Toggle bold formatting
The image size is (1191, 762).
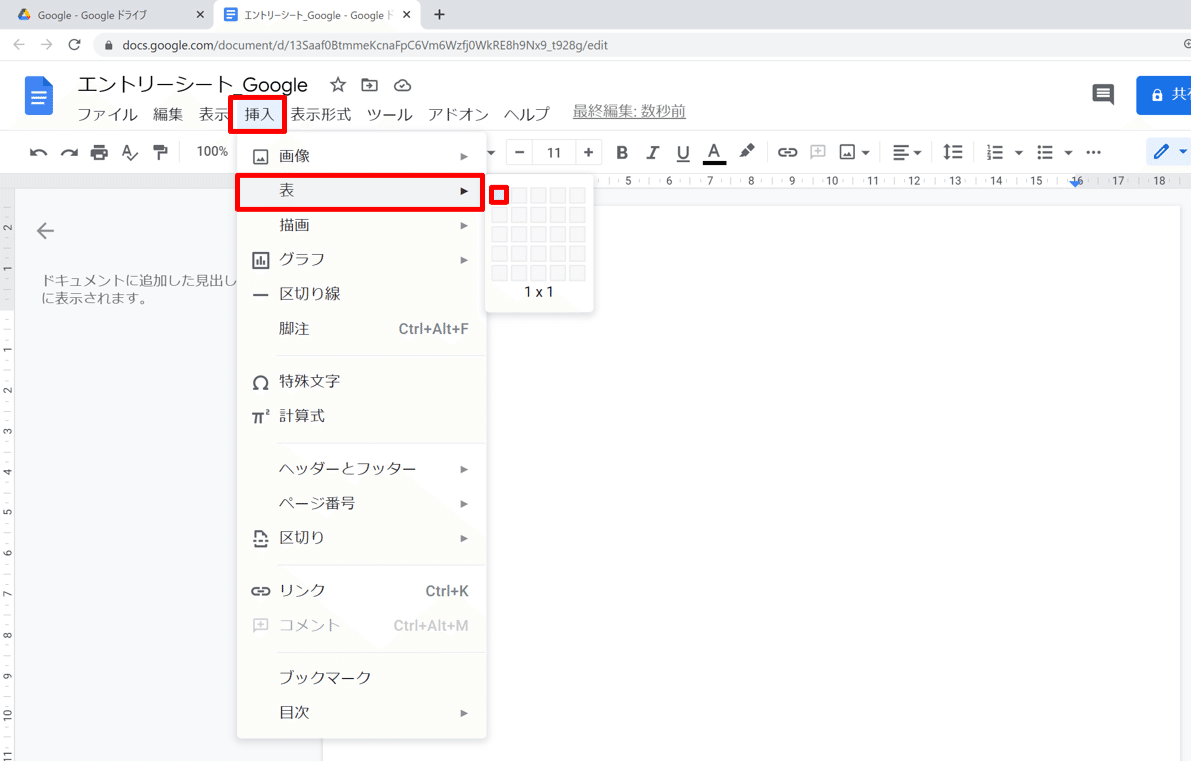coord(622,152)
